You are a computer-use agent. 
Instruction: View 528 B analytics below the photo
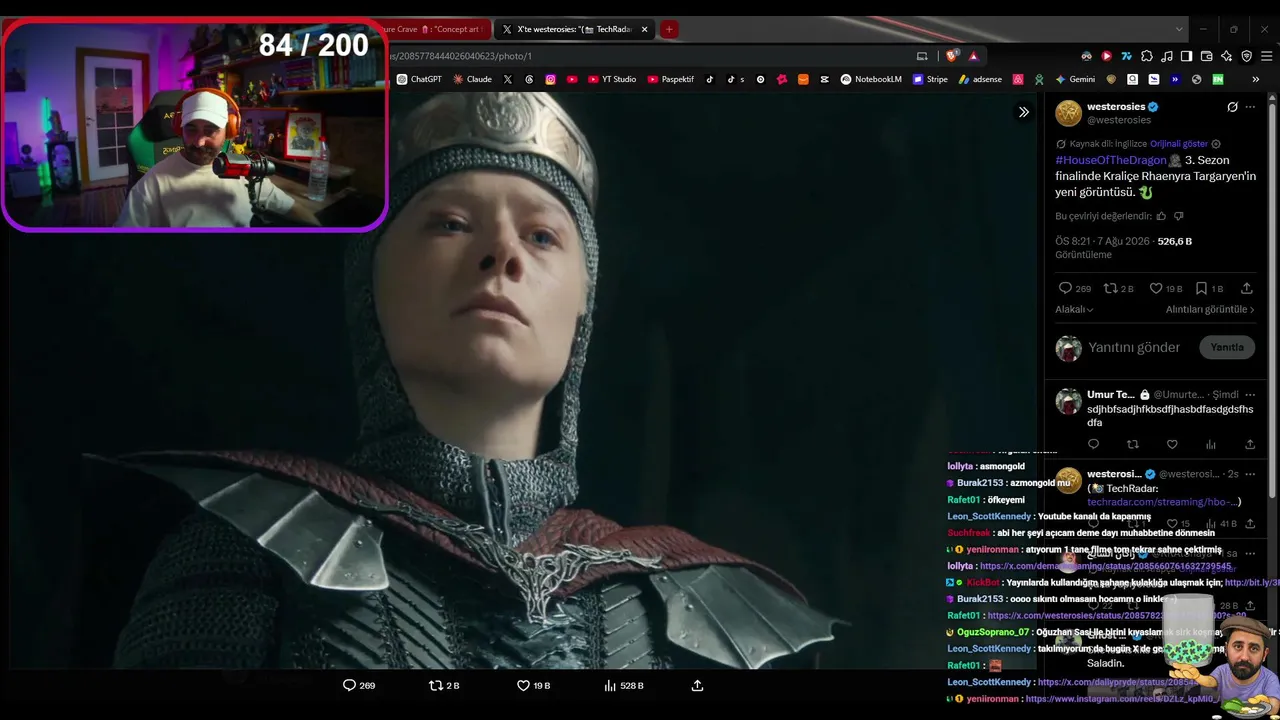(624, 685)
